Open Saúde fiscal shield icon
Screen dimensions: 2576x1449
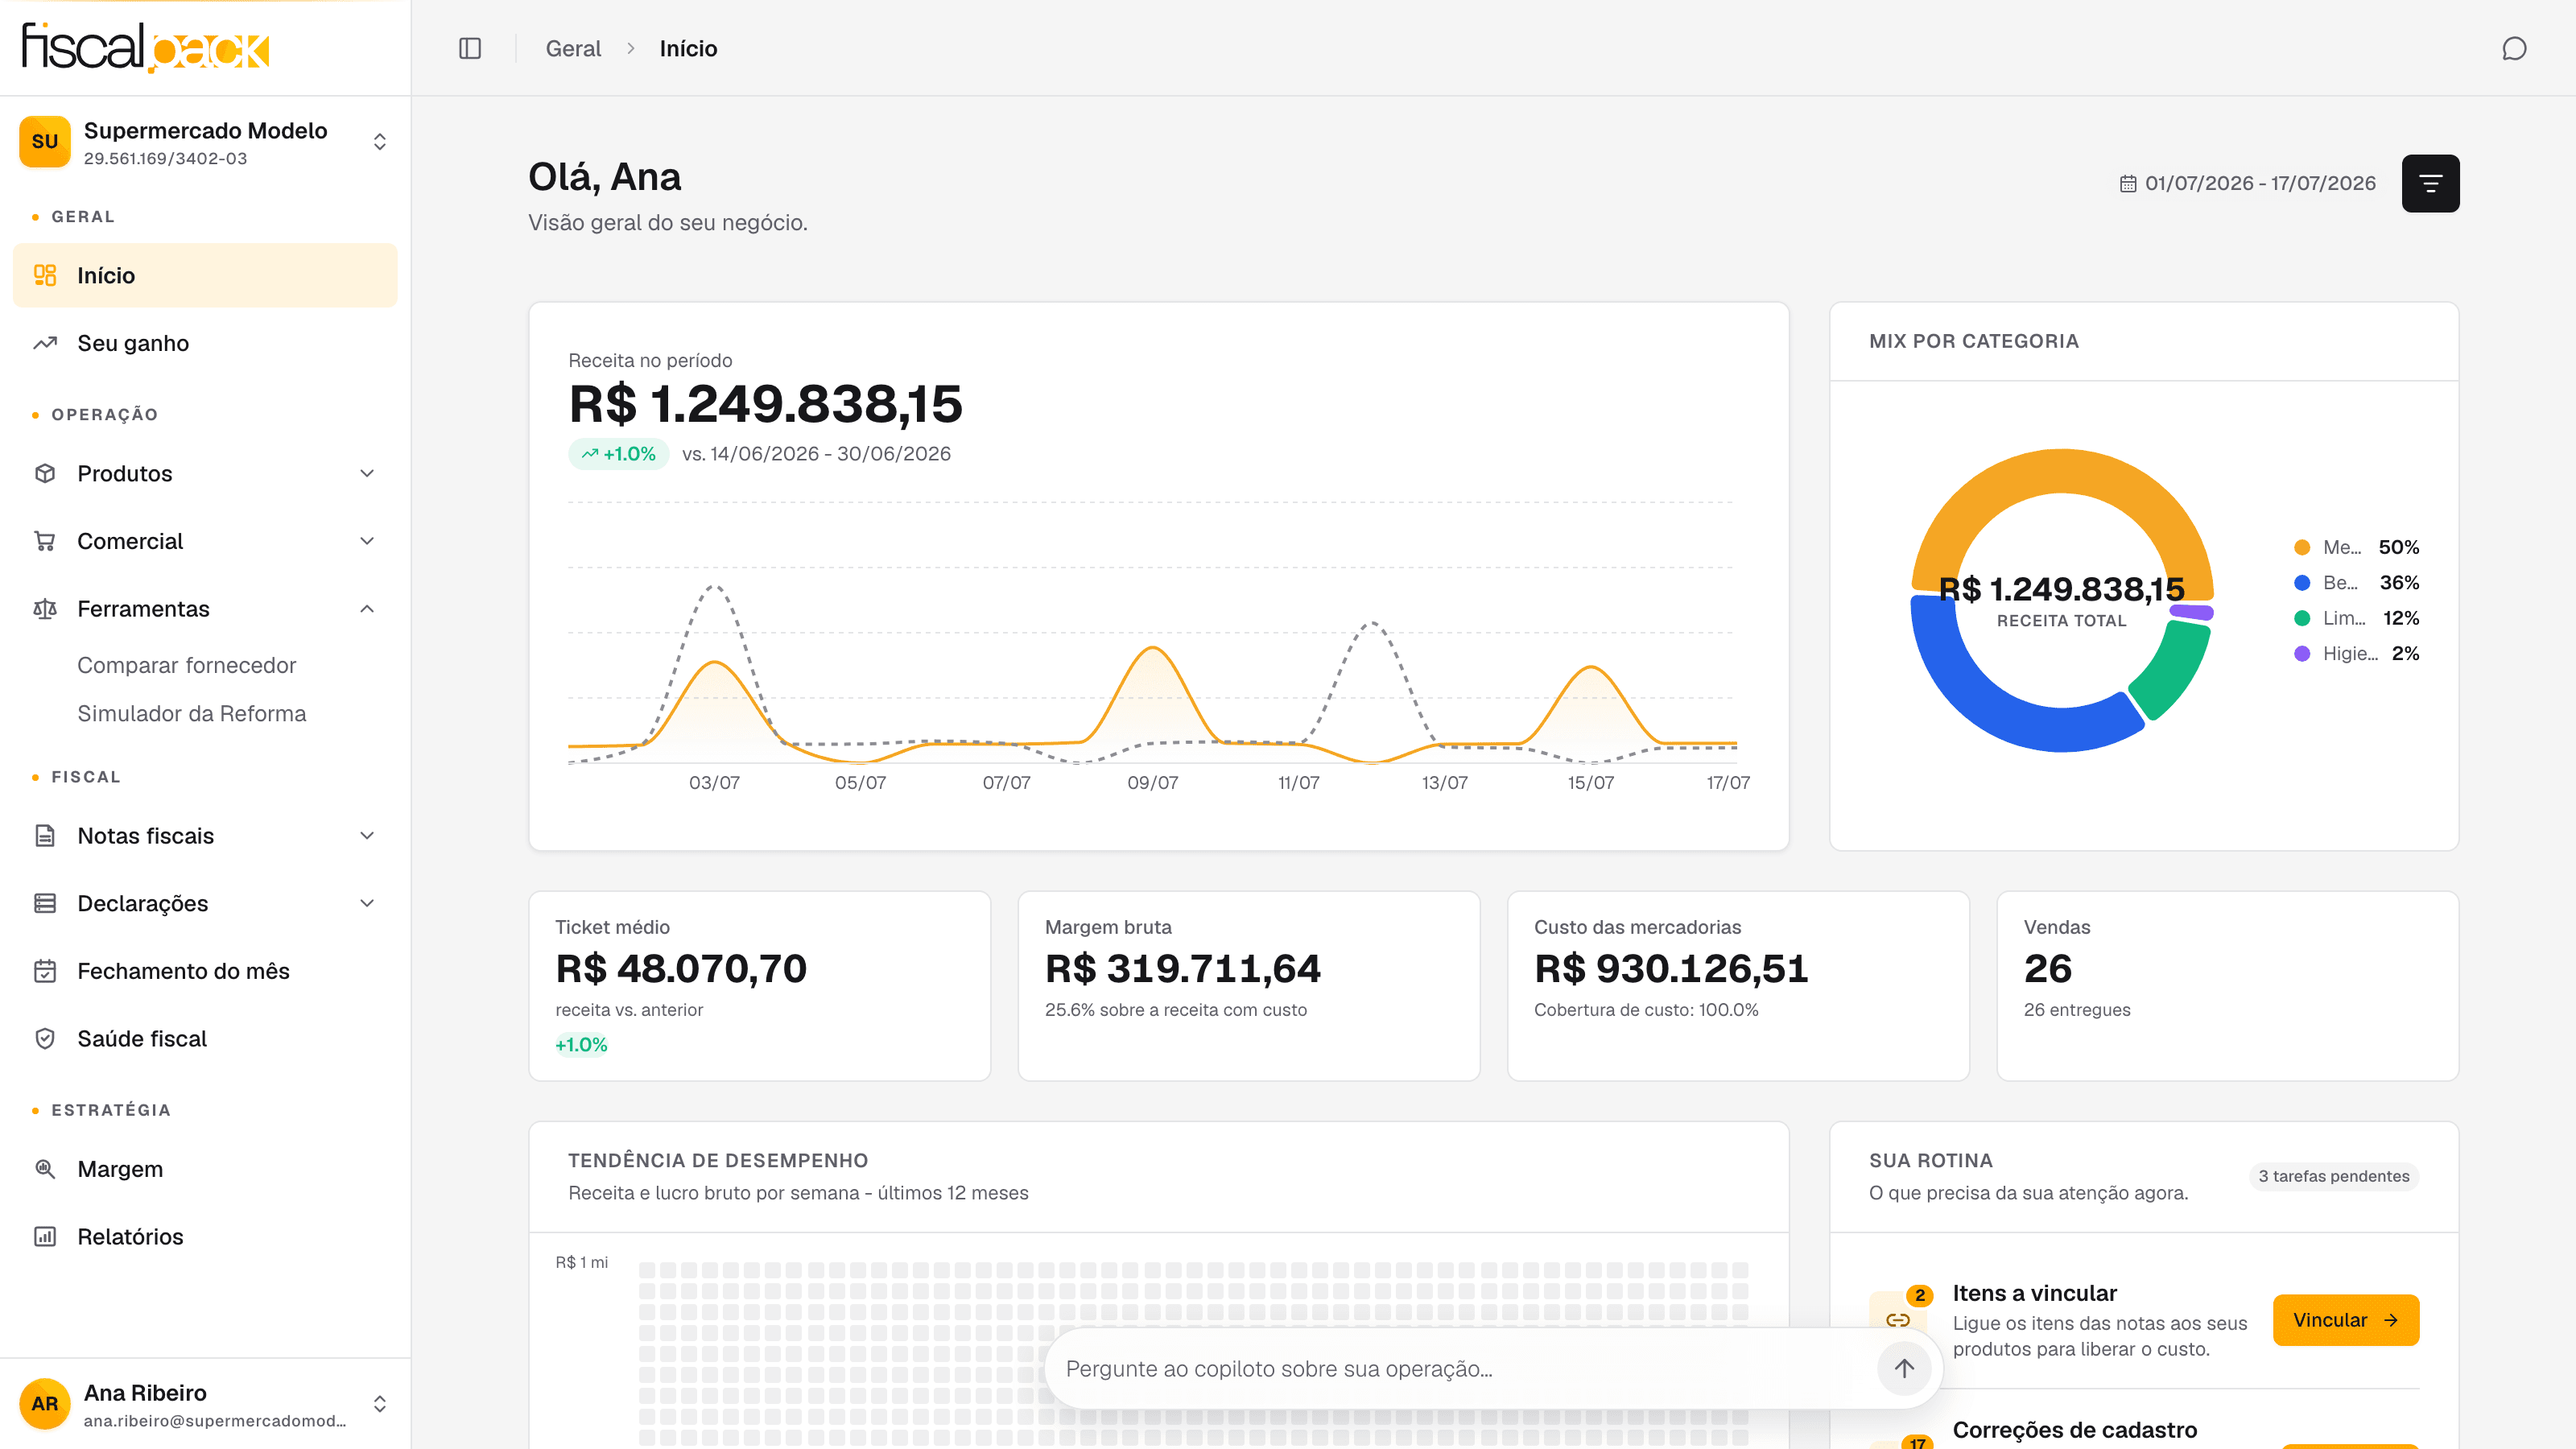[45, 1038]
